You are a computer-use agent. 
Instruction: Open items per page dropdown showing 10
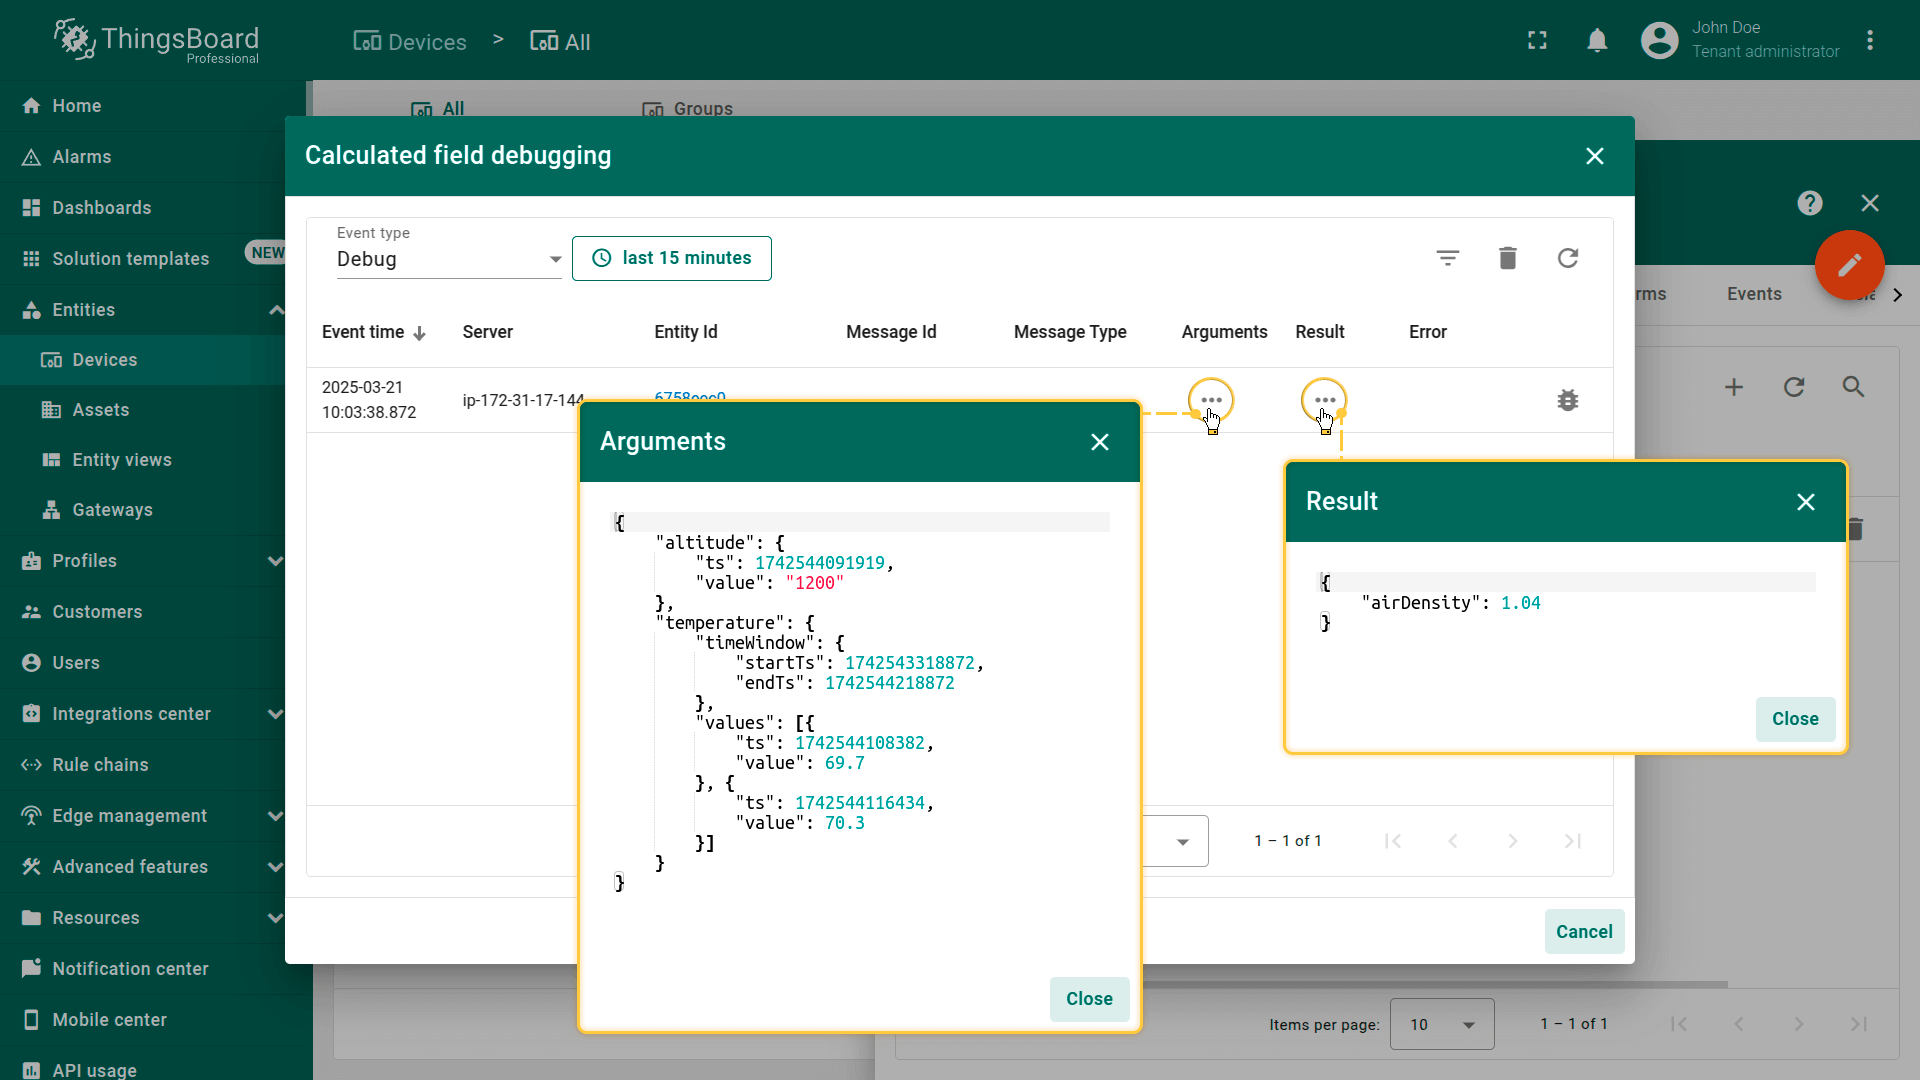point(1441,1024)
